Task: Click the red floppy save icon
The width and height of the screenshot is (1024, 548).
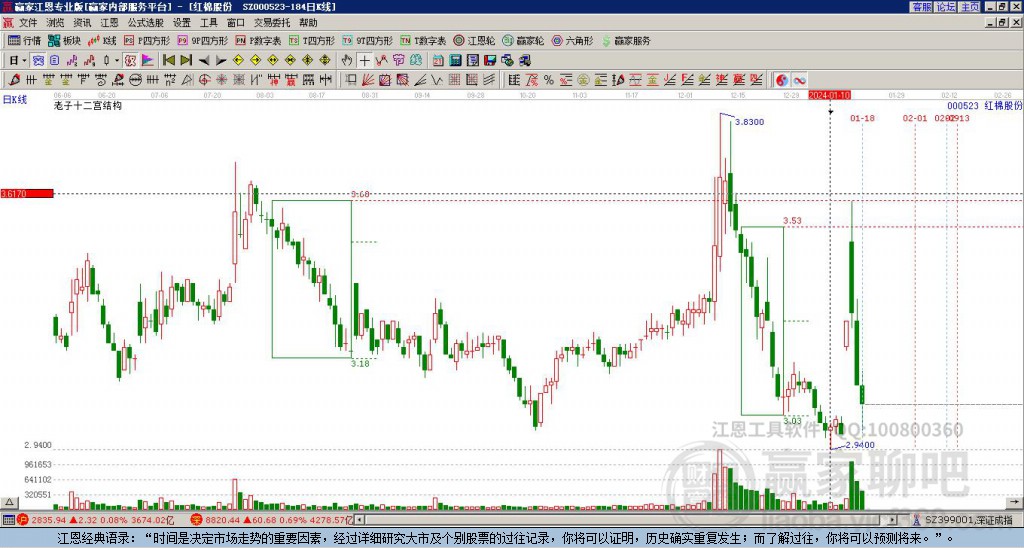Action: [x=490, y=60]
